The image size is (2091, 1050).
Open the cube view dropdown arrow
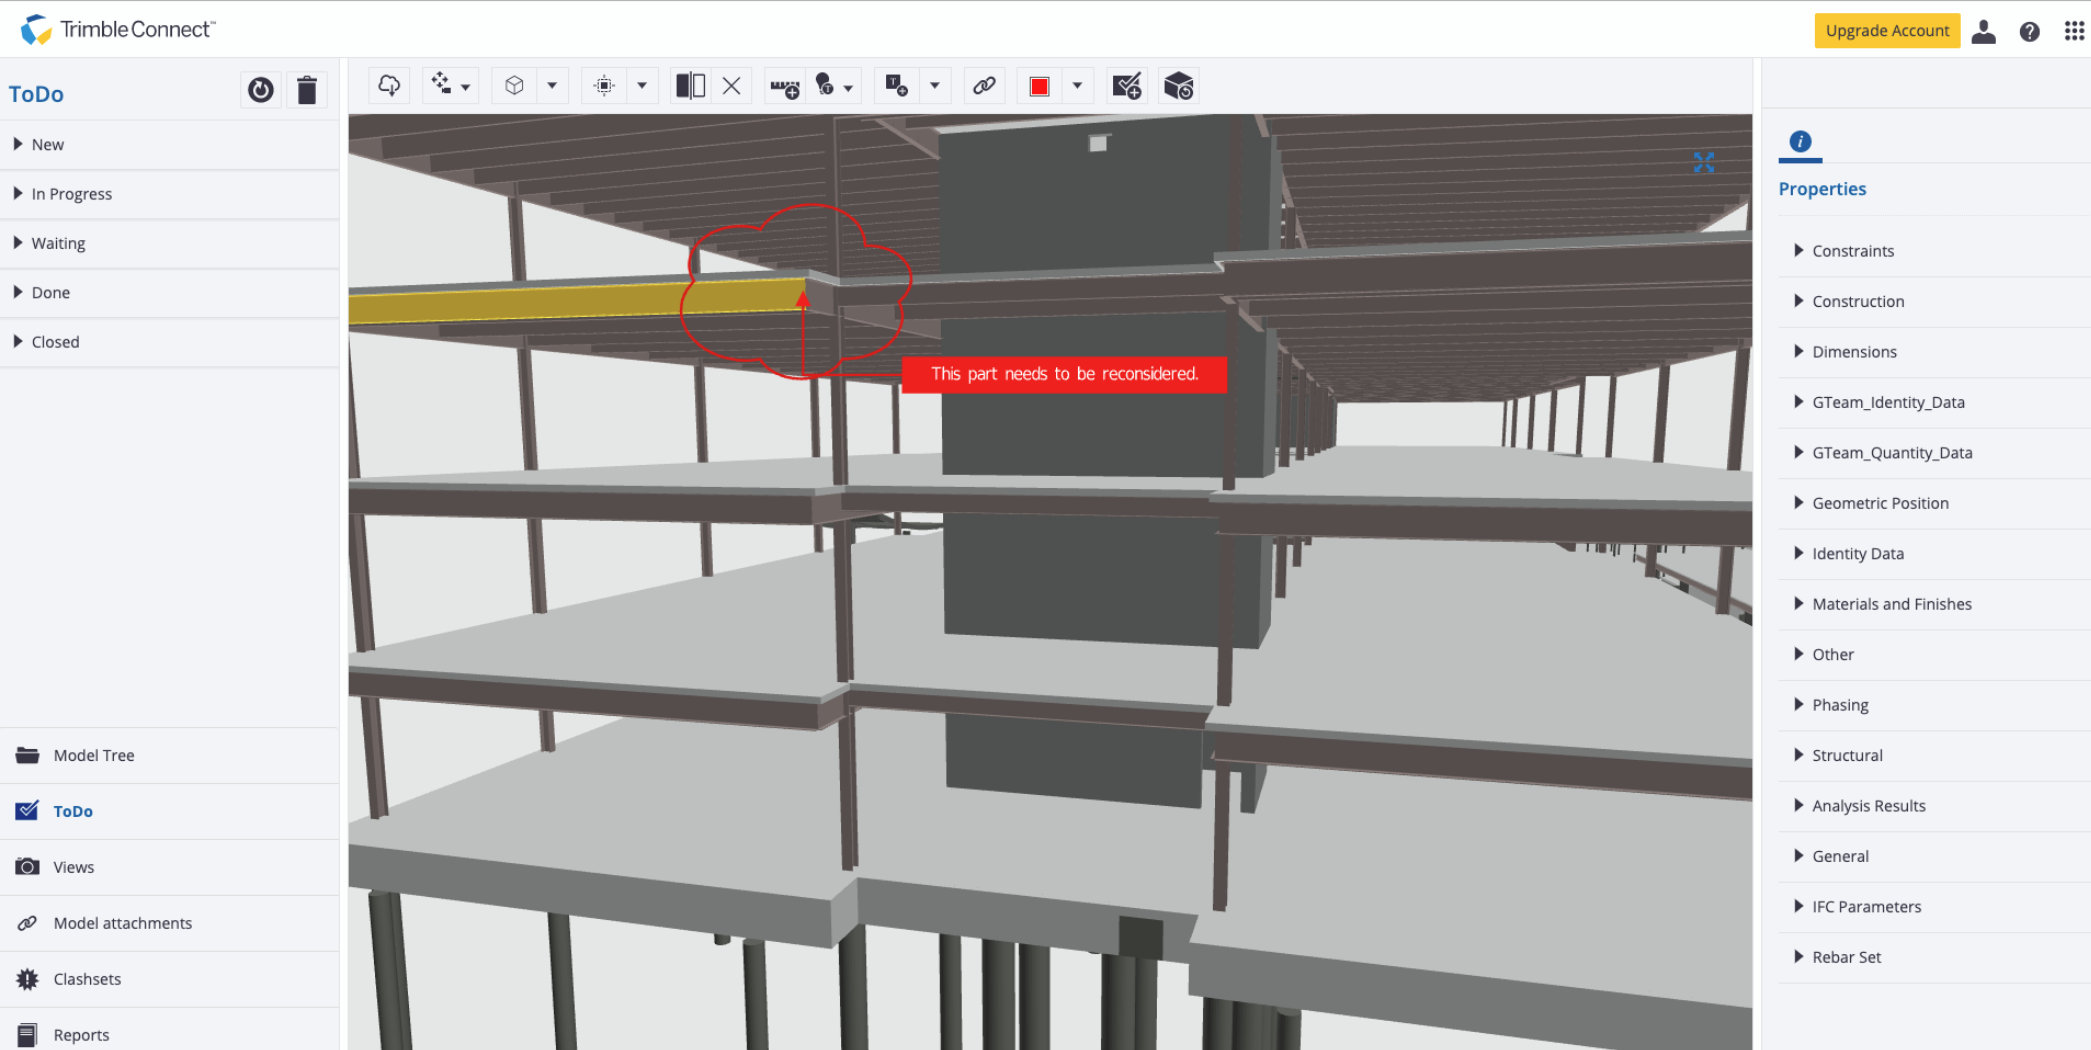[x=552, y=86]
